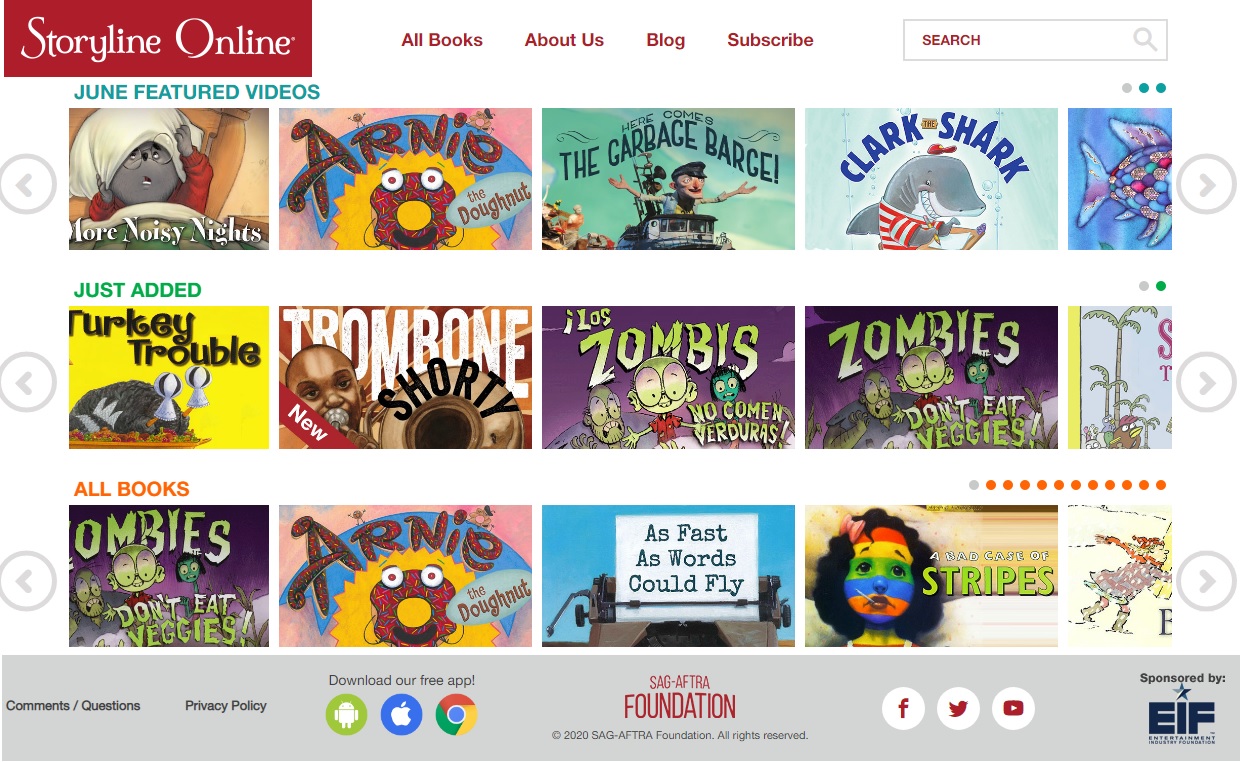1240x762 pixels.
Task: Open the YouTube channel icon
Action: click(x=1013, y=709)
